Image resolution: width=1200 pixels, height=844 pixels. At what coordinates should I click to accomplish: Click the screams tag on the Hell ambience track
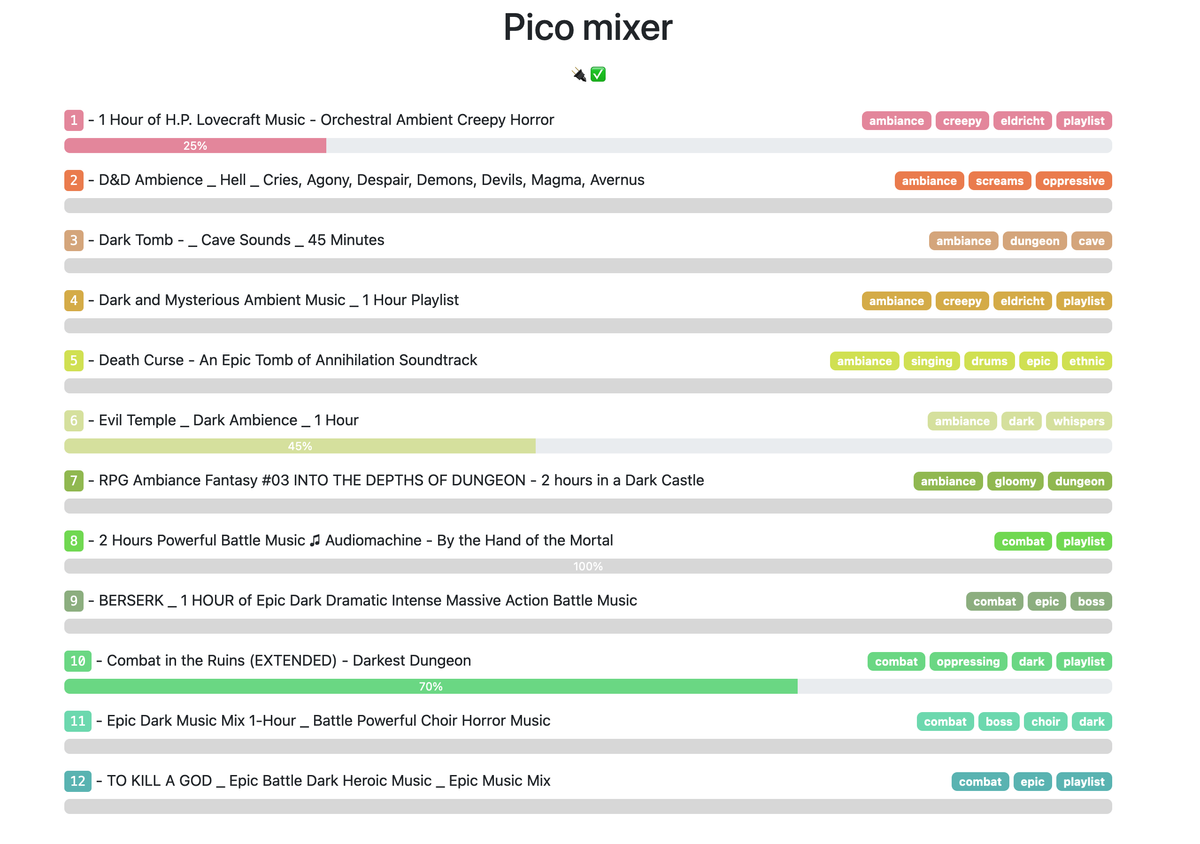click(999, 180)
